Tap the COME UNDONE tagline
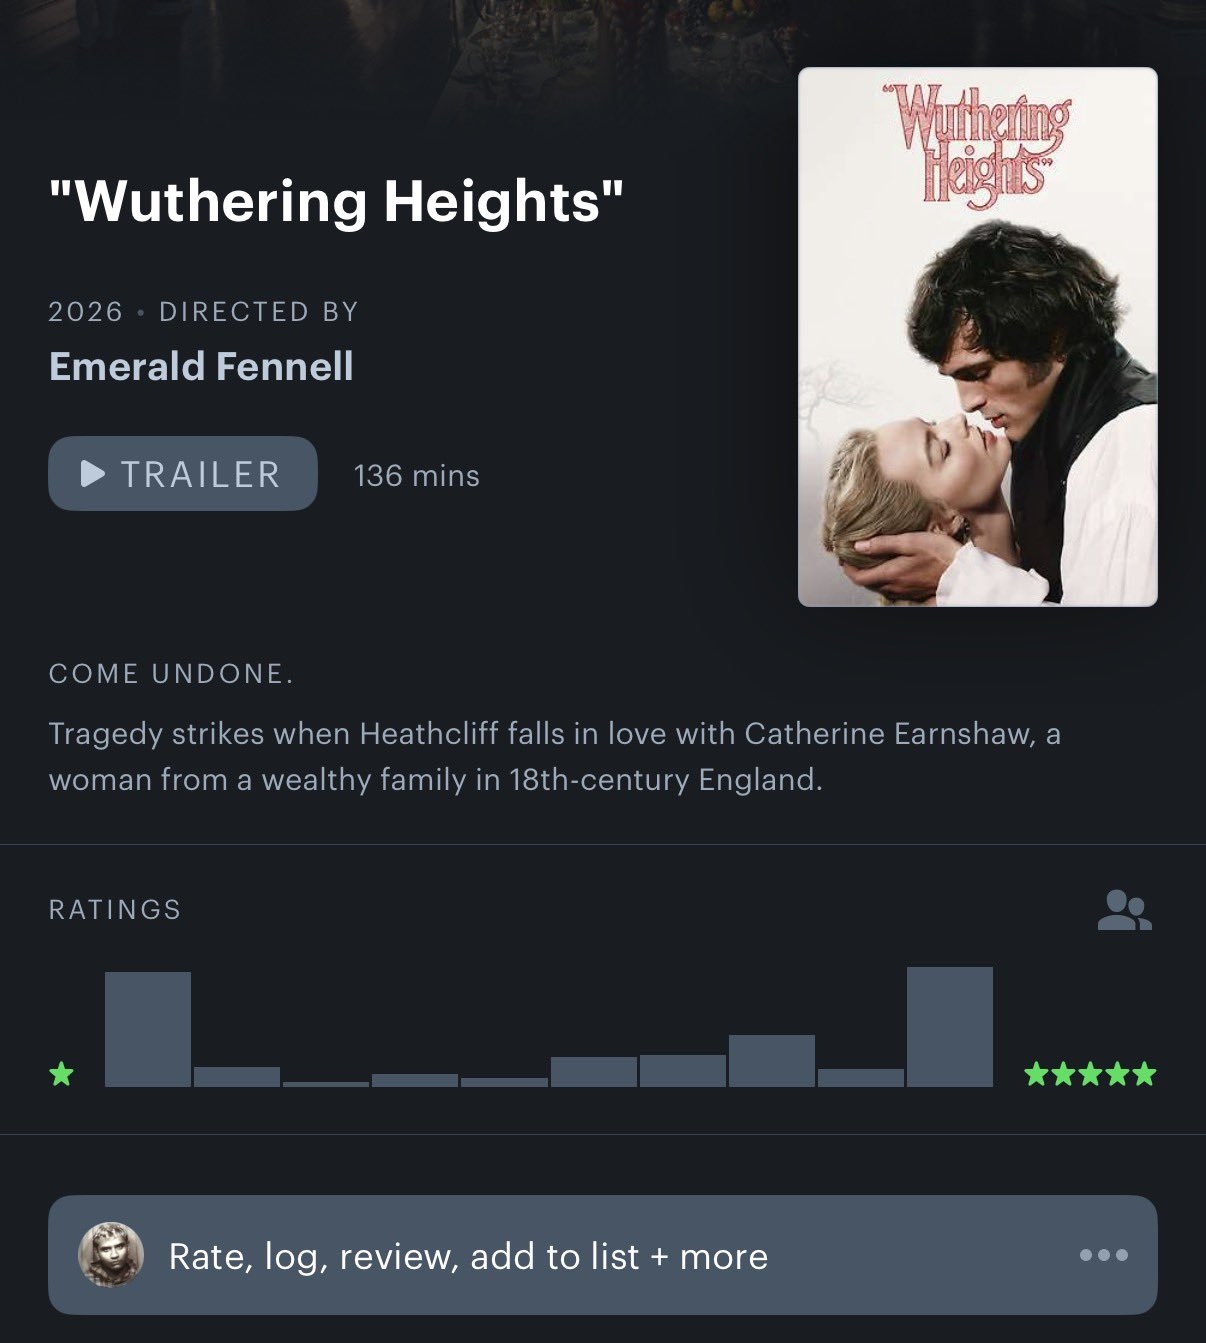This screenshot has height=1343, width=1206. (171, 674)
